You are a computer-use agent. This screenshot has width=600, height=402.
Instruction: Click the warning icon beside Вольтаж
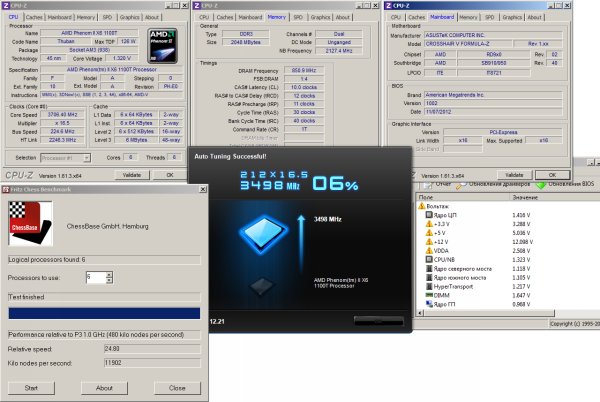tap(421, 206)
